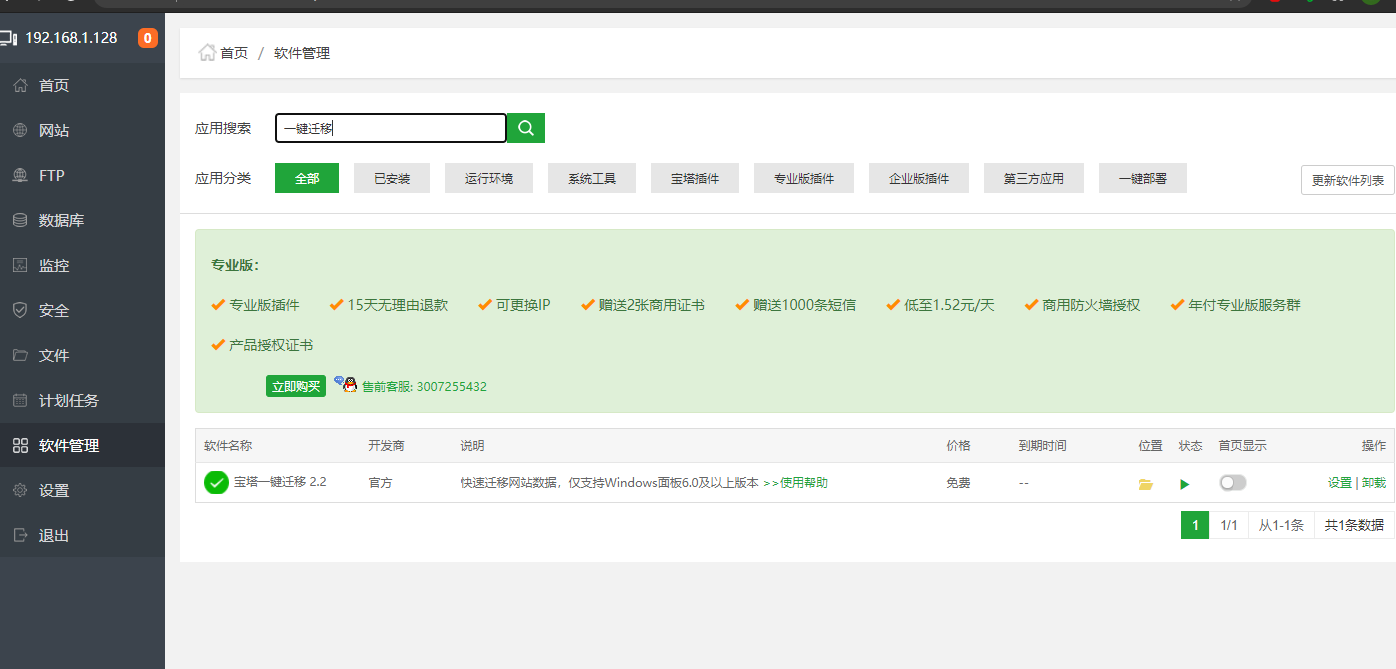
Task: Click the 低至1.52元/天 feature text
Action: [x=949, y=305]
